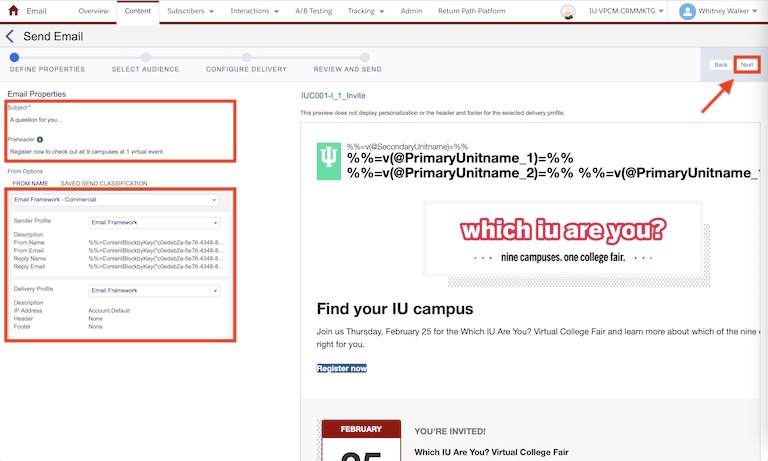Image resolution: width=768 pixels, height=461 pixels.
Task: Click the Define Properties step marker
Action: 14,57
